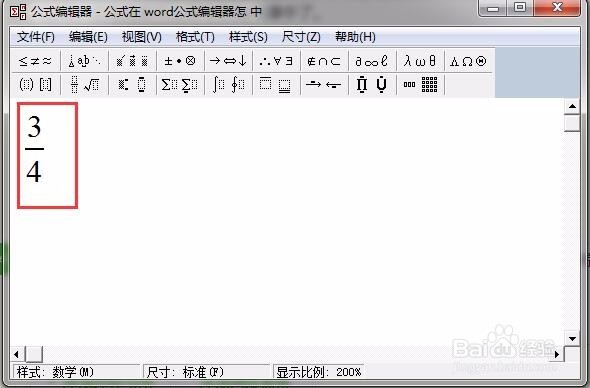Viewport: 590px width, 388px height.
Task: Click the horizontal scrollbar right arrow
Action: 557,354
